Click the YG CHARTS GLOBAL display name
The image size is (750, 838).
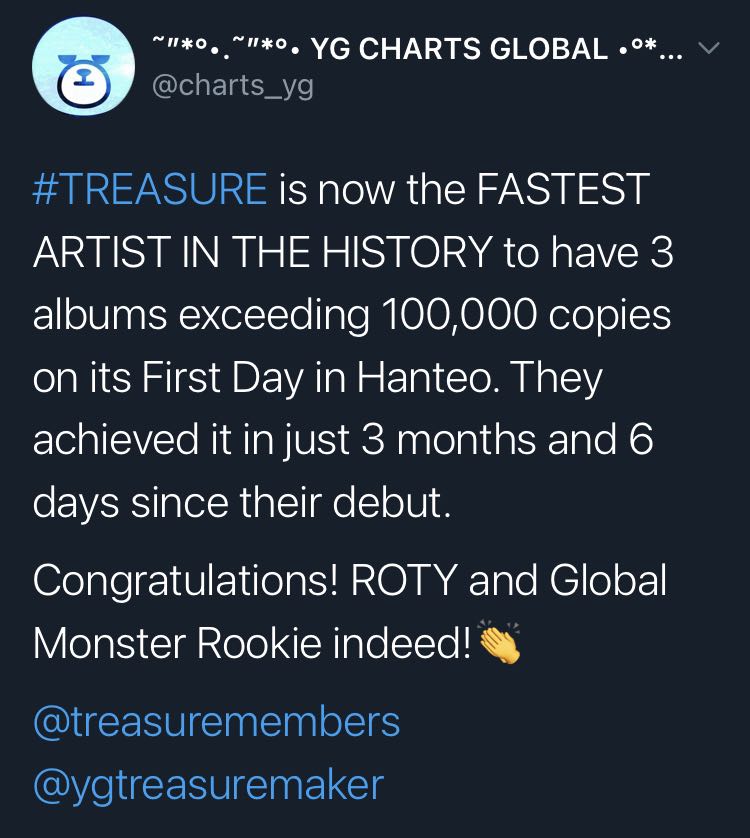pyautogui.click(x=459, y=49)
